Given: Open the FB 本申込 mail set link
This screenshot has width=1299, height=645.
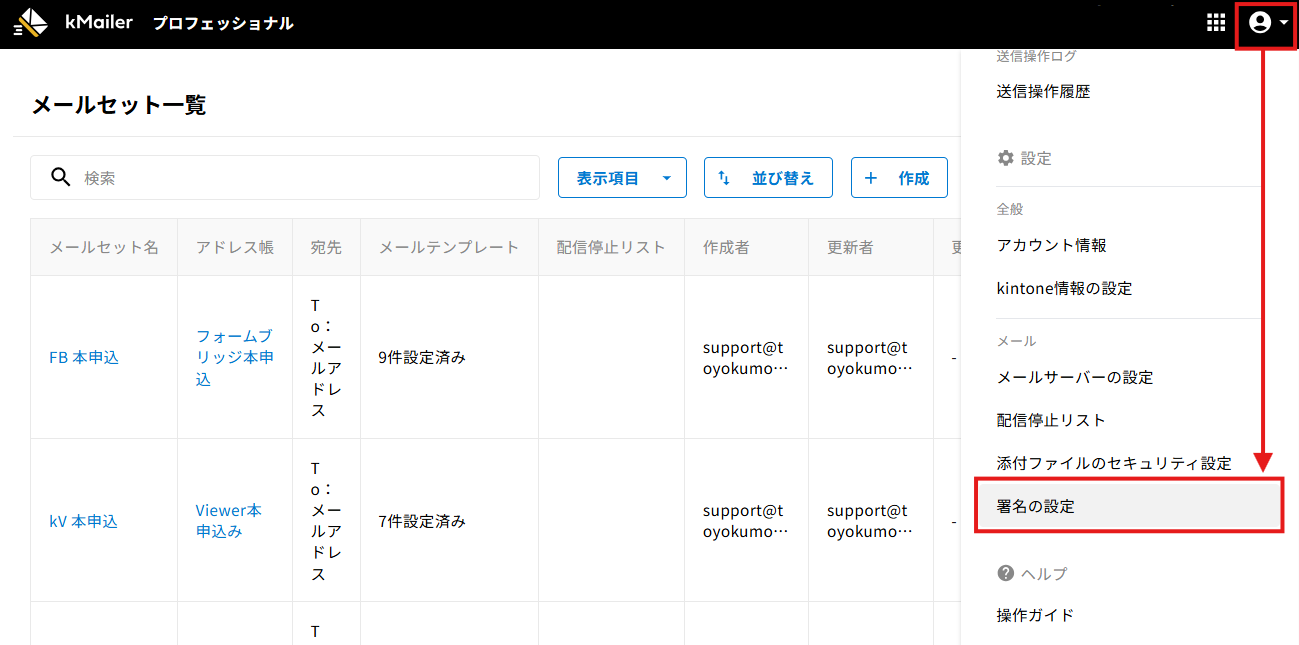Looking at the screenshot, I should click(84, 357).
